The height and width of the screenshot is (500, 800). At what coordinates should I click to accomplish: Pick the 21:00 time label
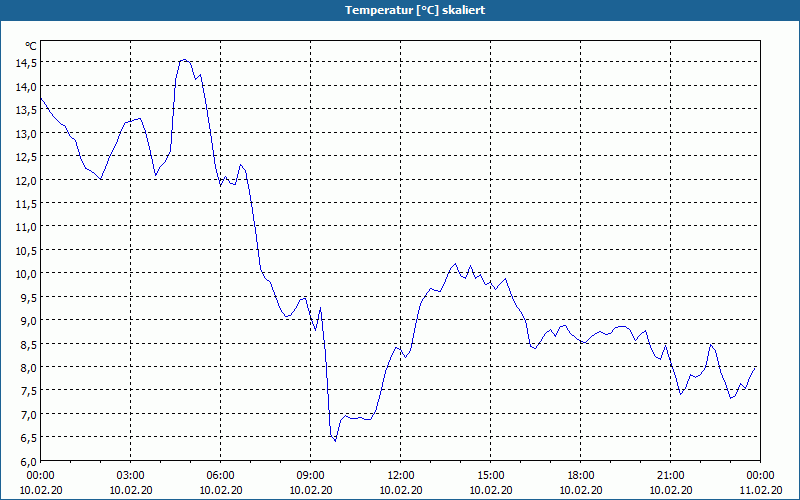pos(670,476)
